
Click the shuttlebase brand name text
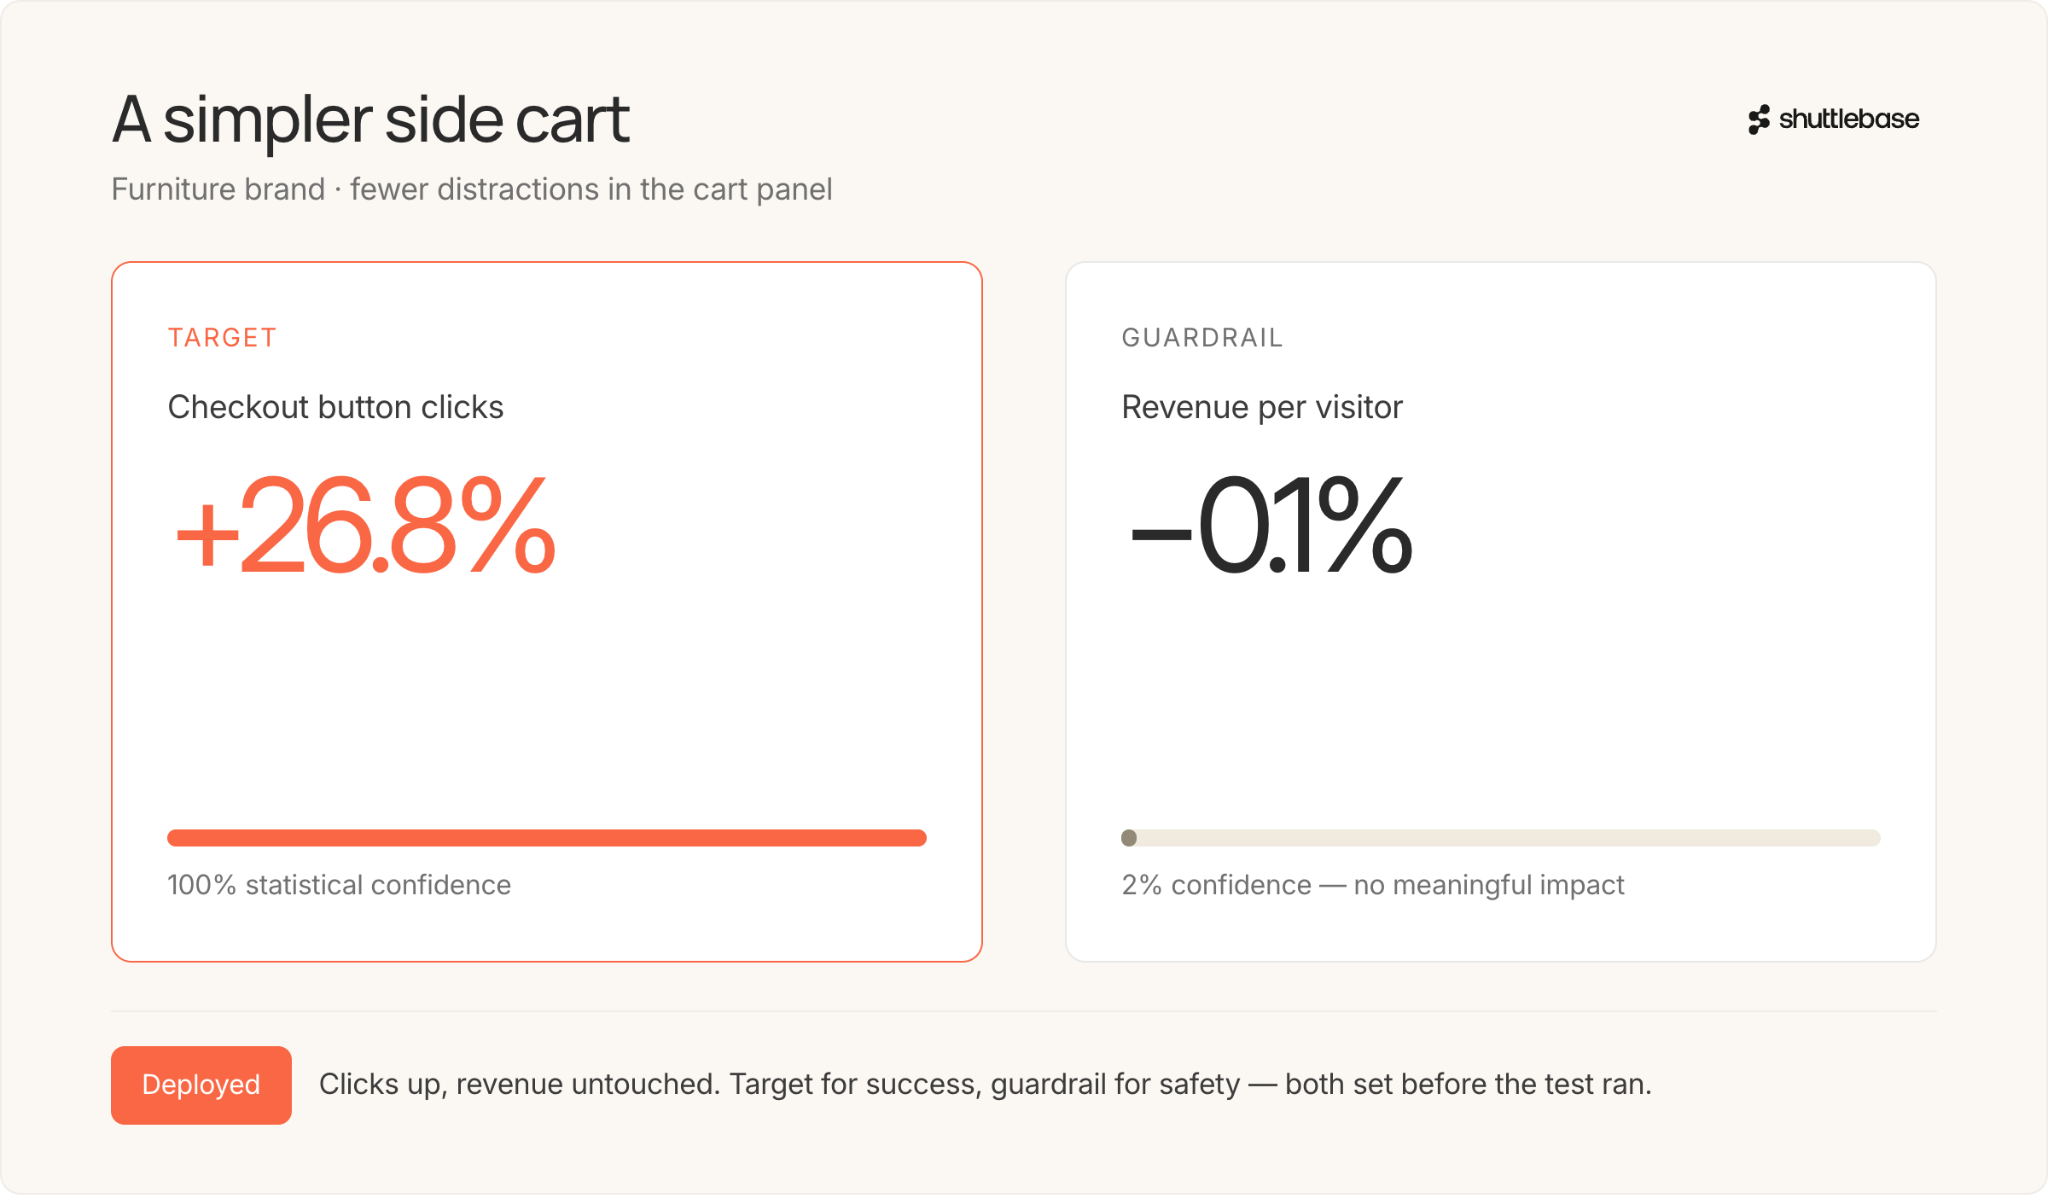[1849, 119]
